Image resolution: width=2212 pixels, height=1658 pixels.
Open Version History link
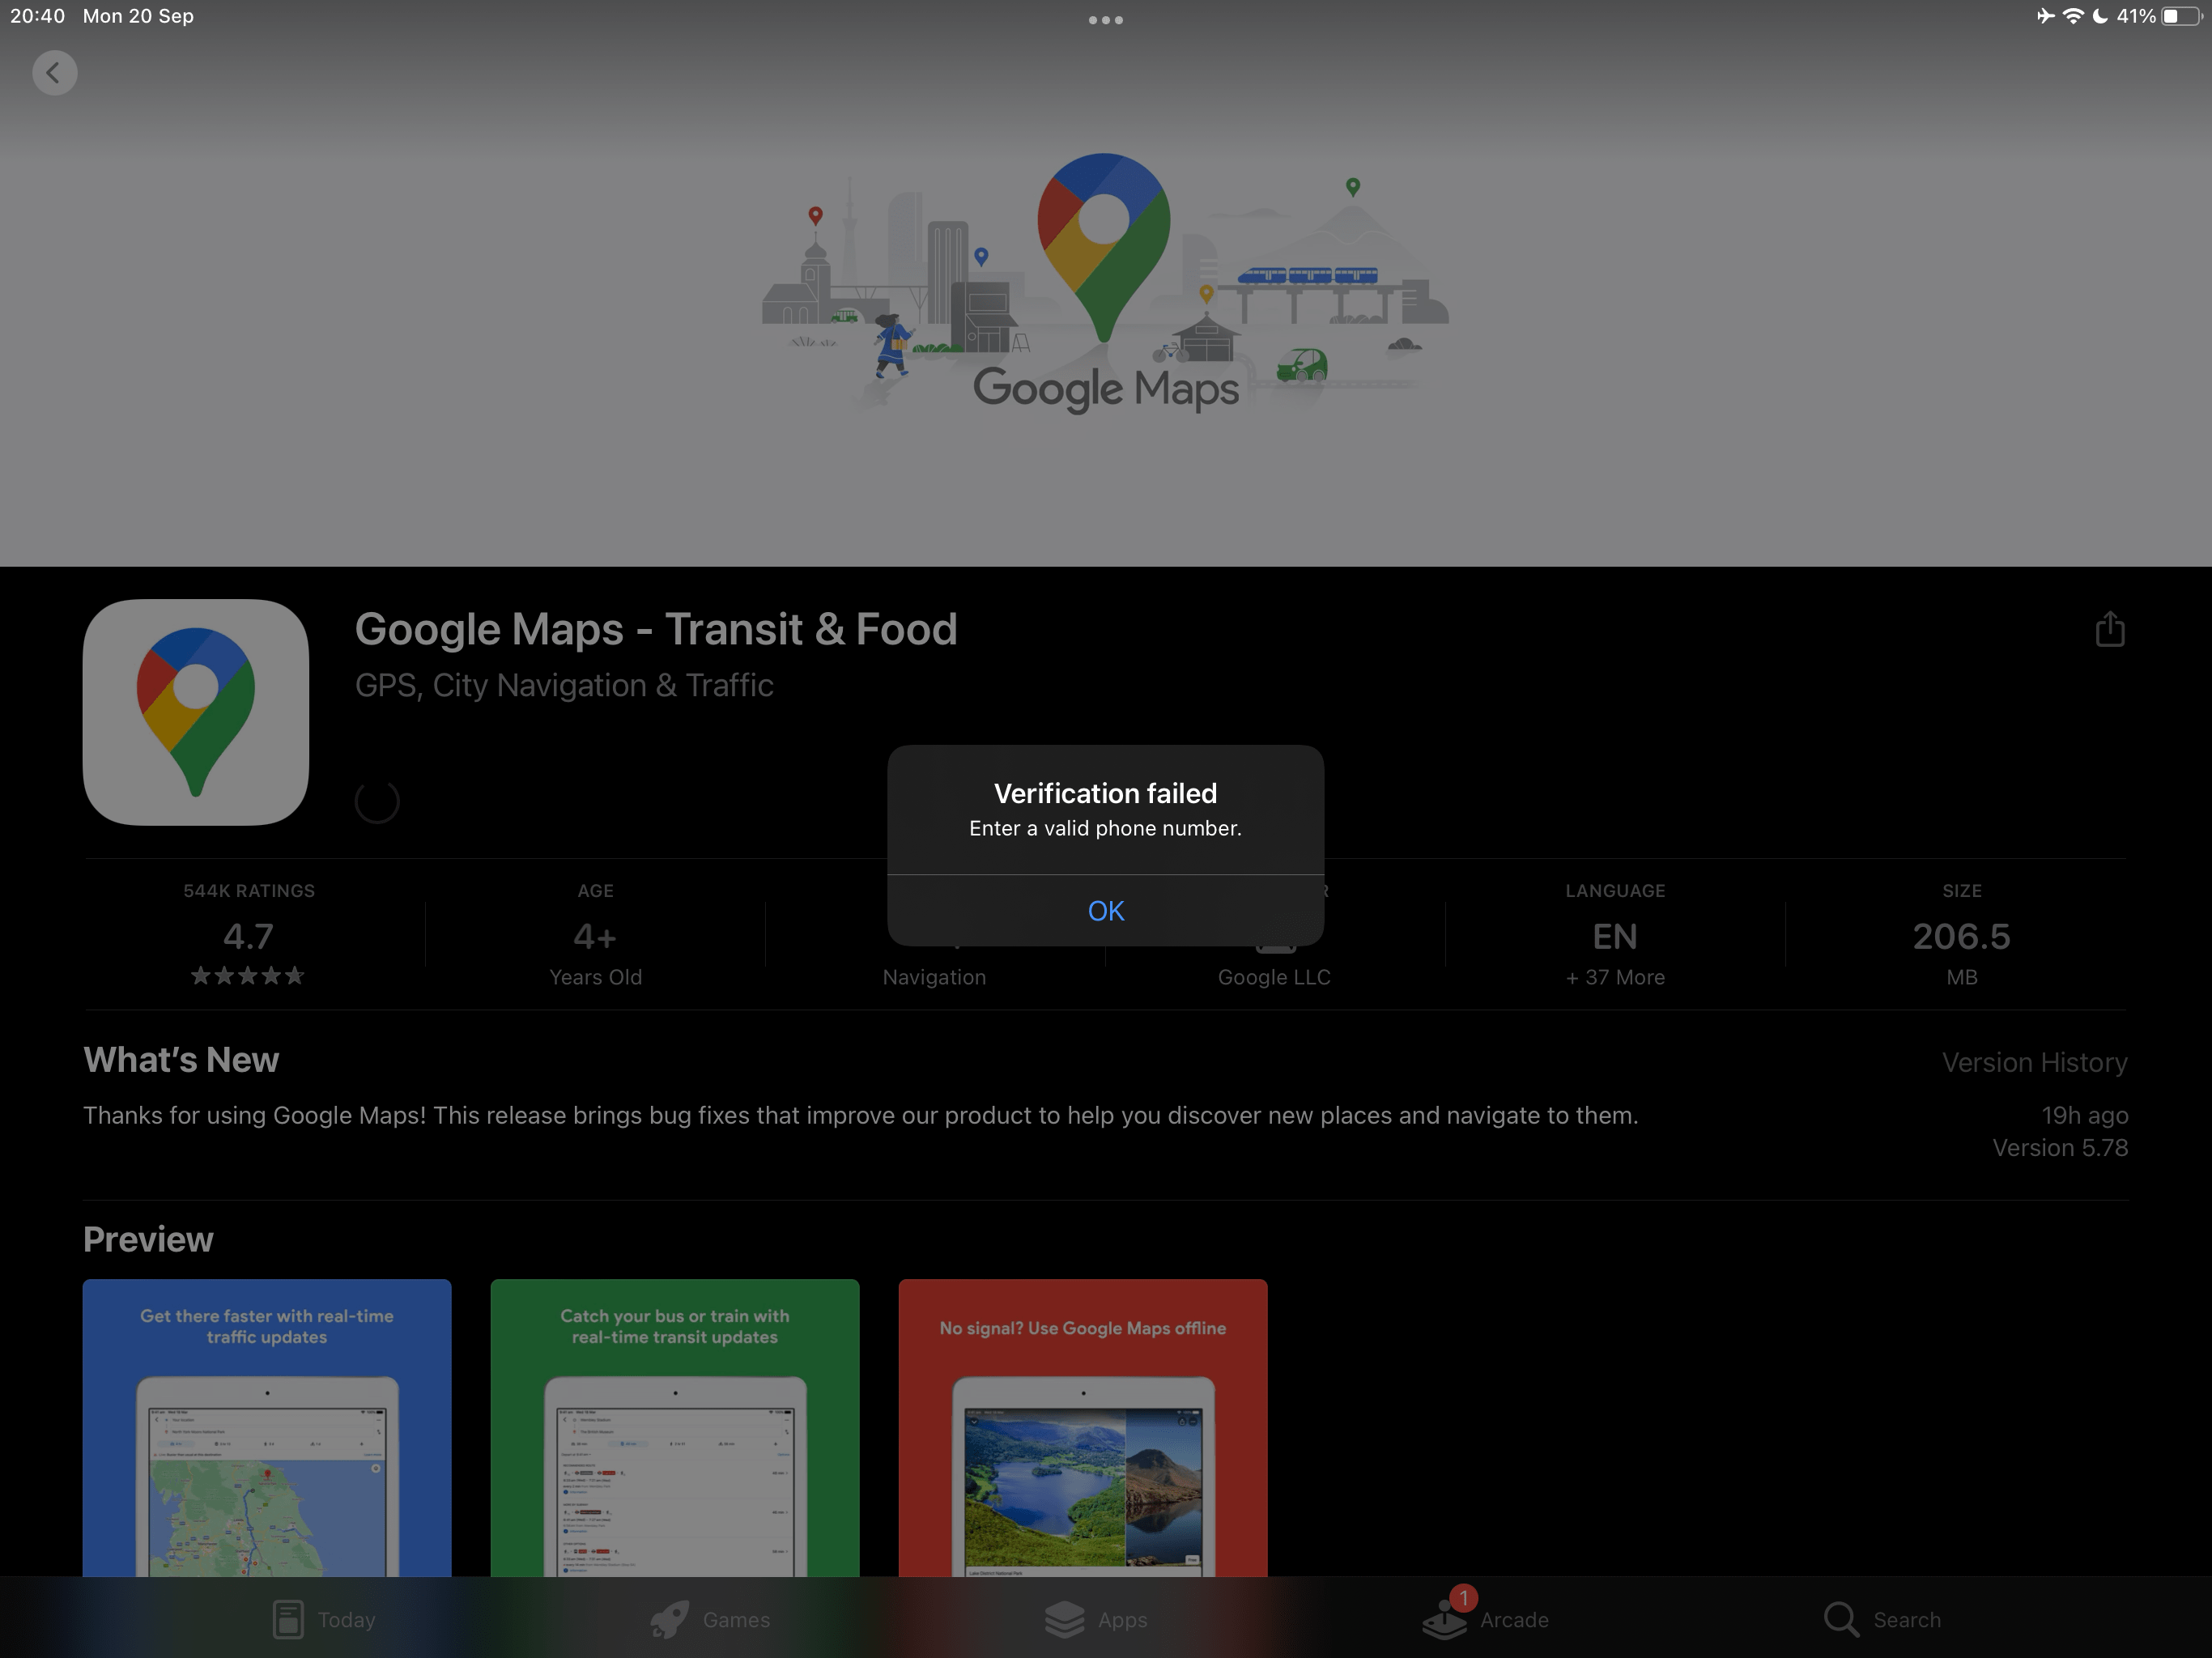[2034, 1062]
